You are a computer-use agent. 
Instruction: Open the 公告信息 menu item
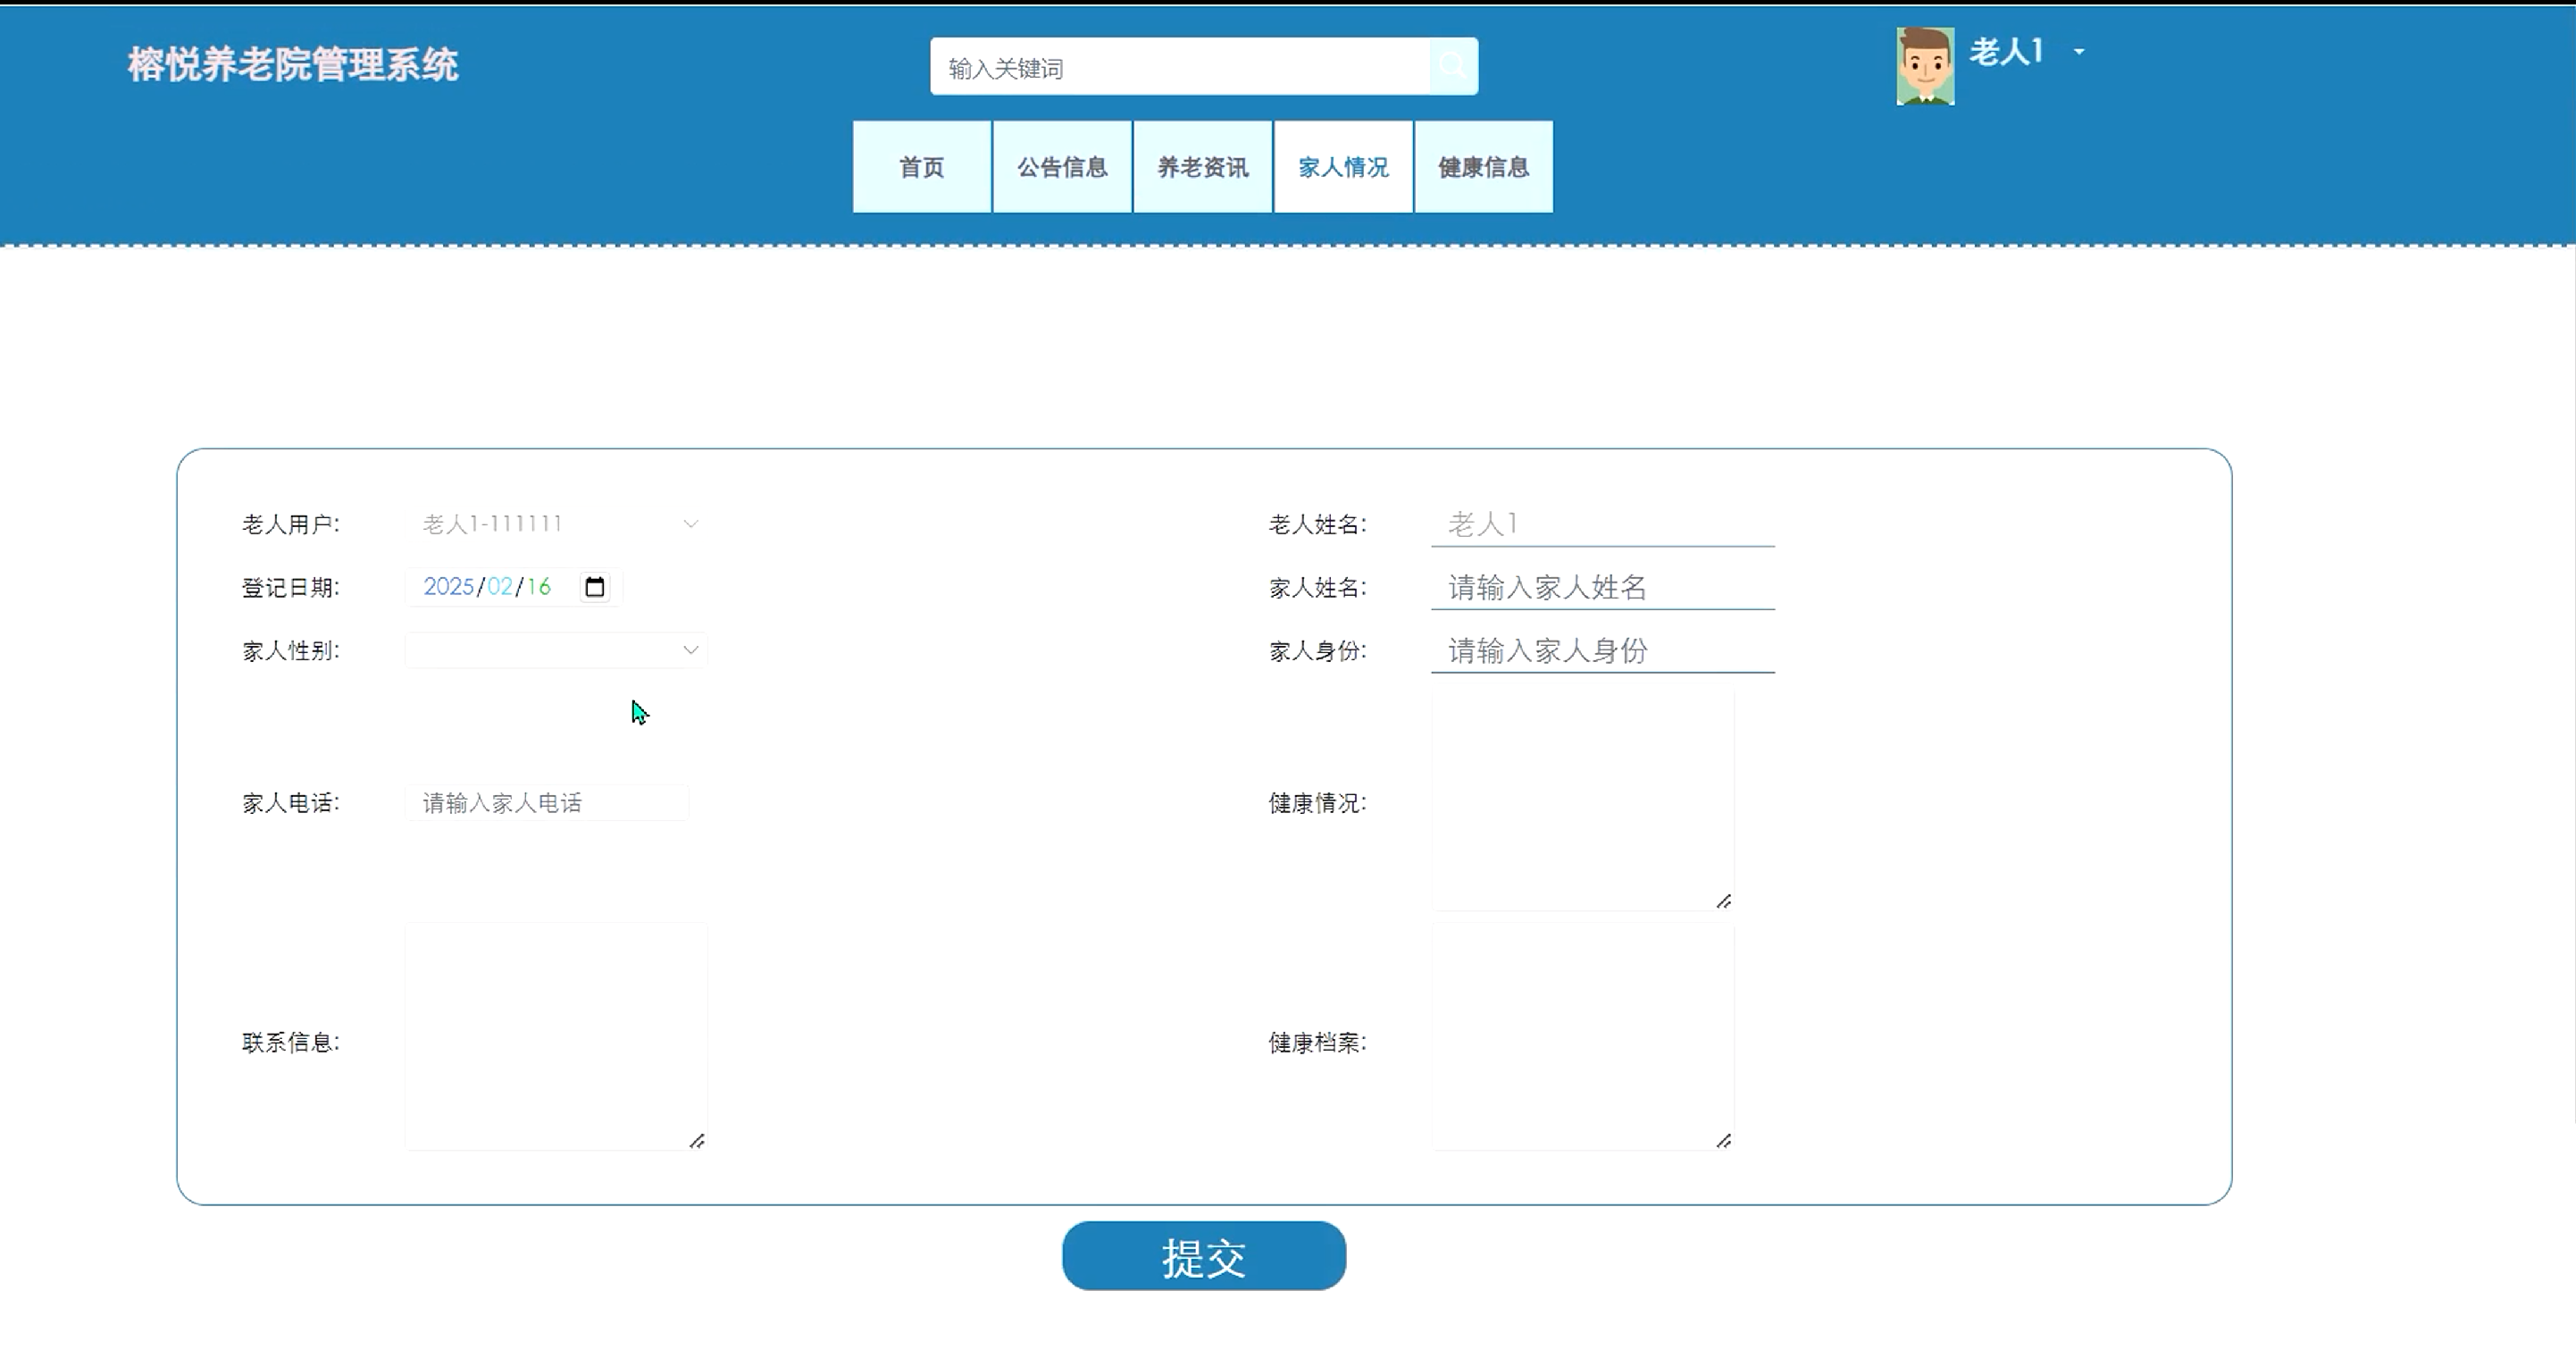(x=1062, y=167)
